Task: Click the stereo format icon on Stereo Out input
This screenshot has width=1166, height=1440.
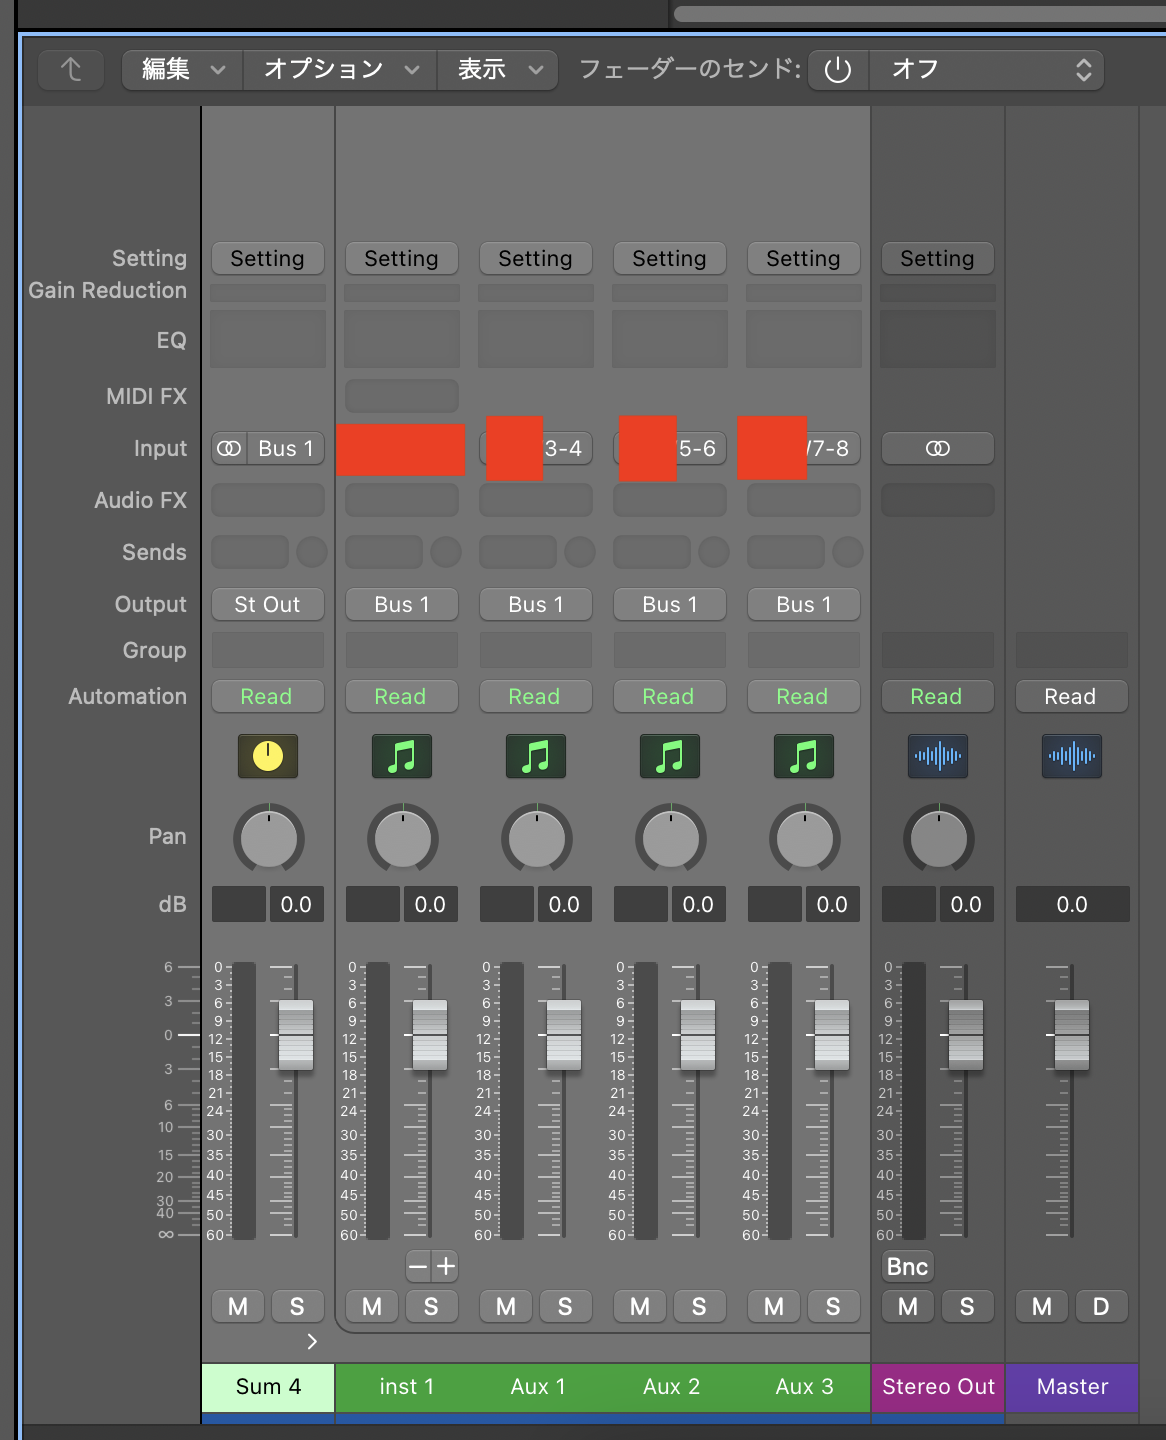Action: click(x=937, y=449)
